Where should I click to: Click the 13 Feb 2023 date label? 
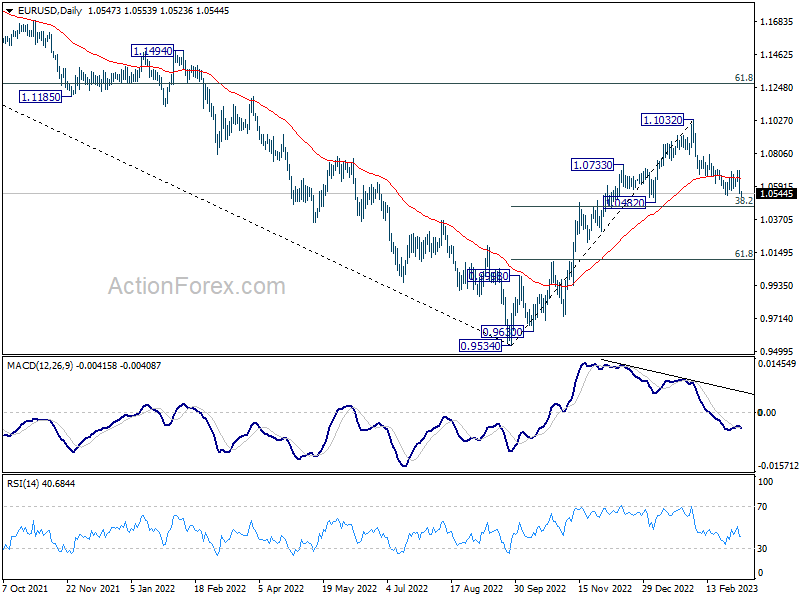point(732,588)
